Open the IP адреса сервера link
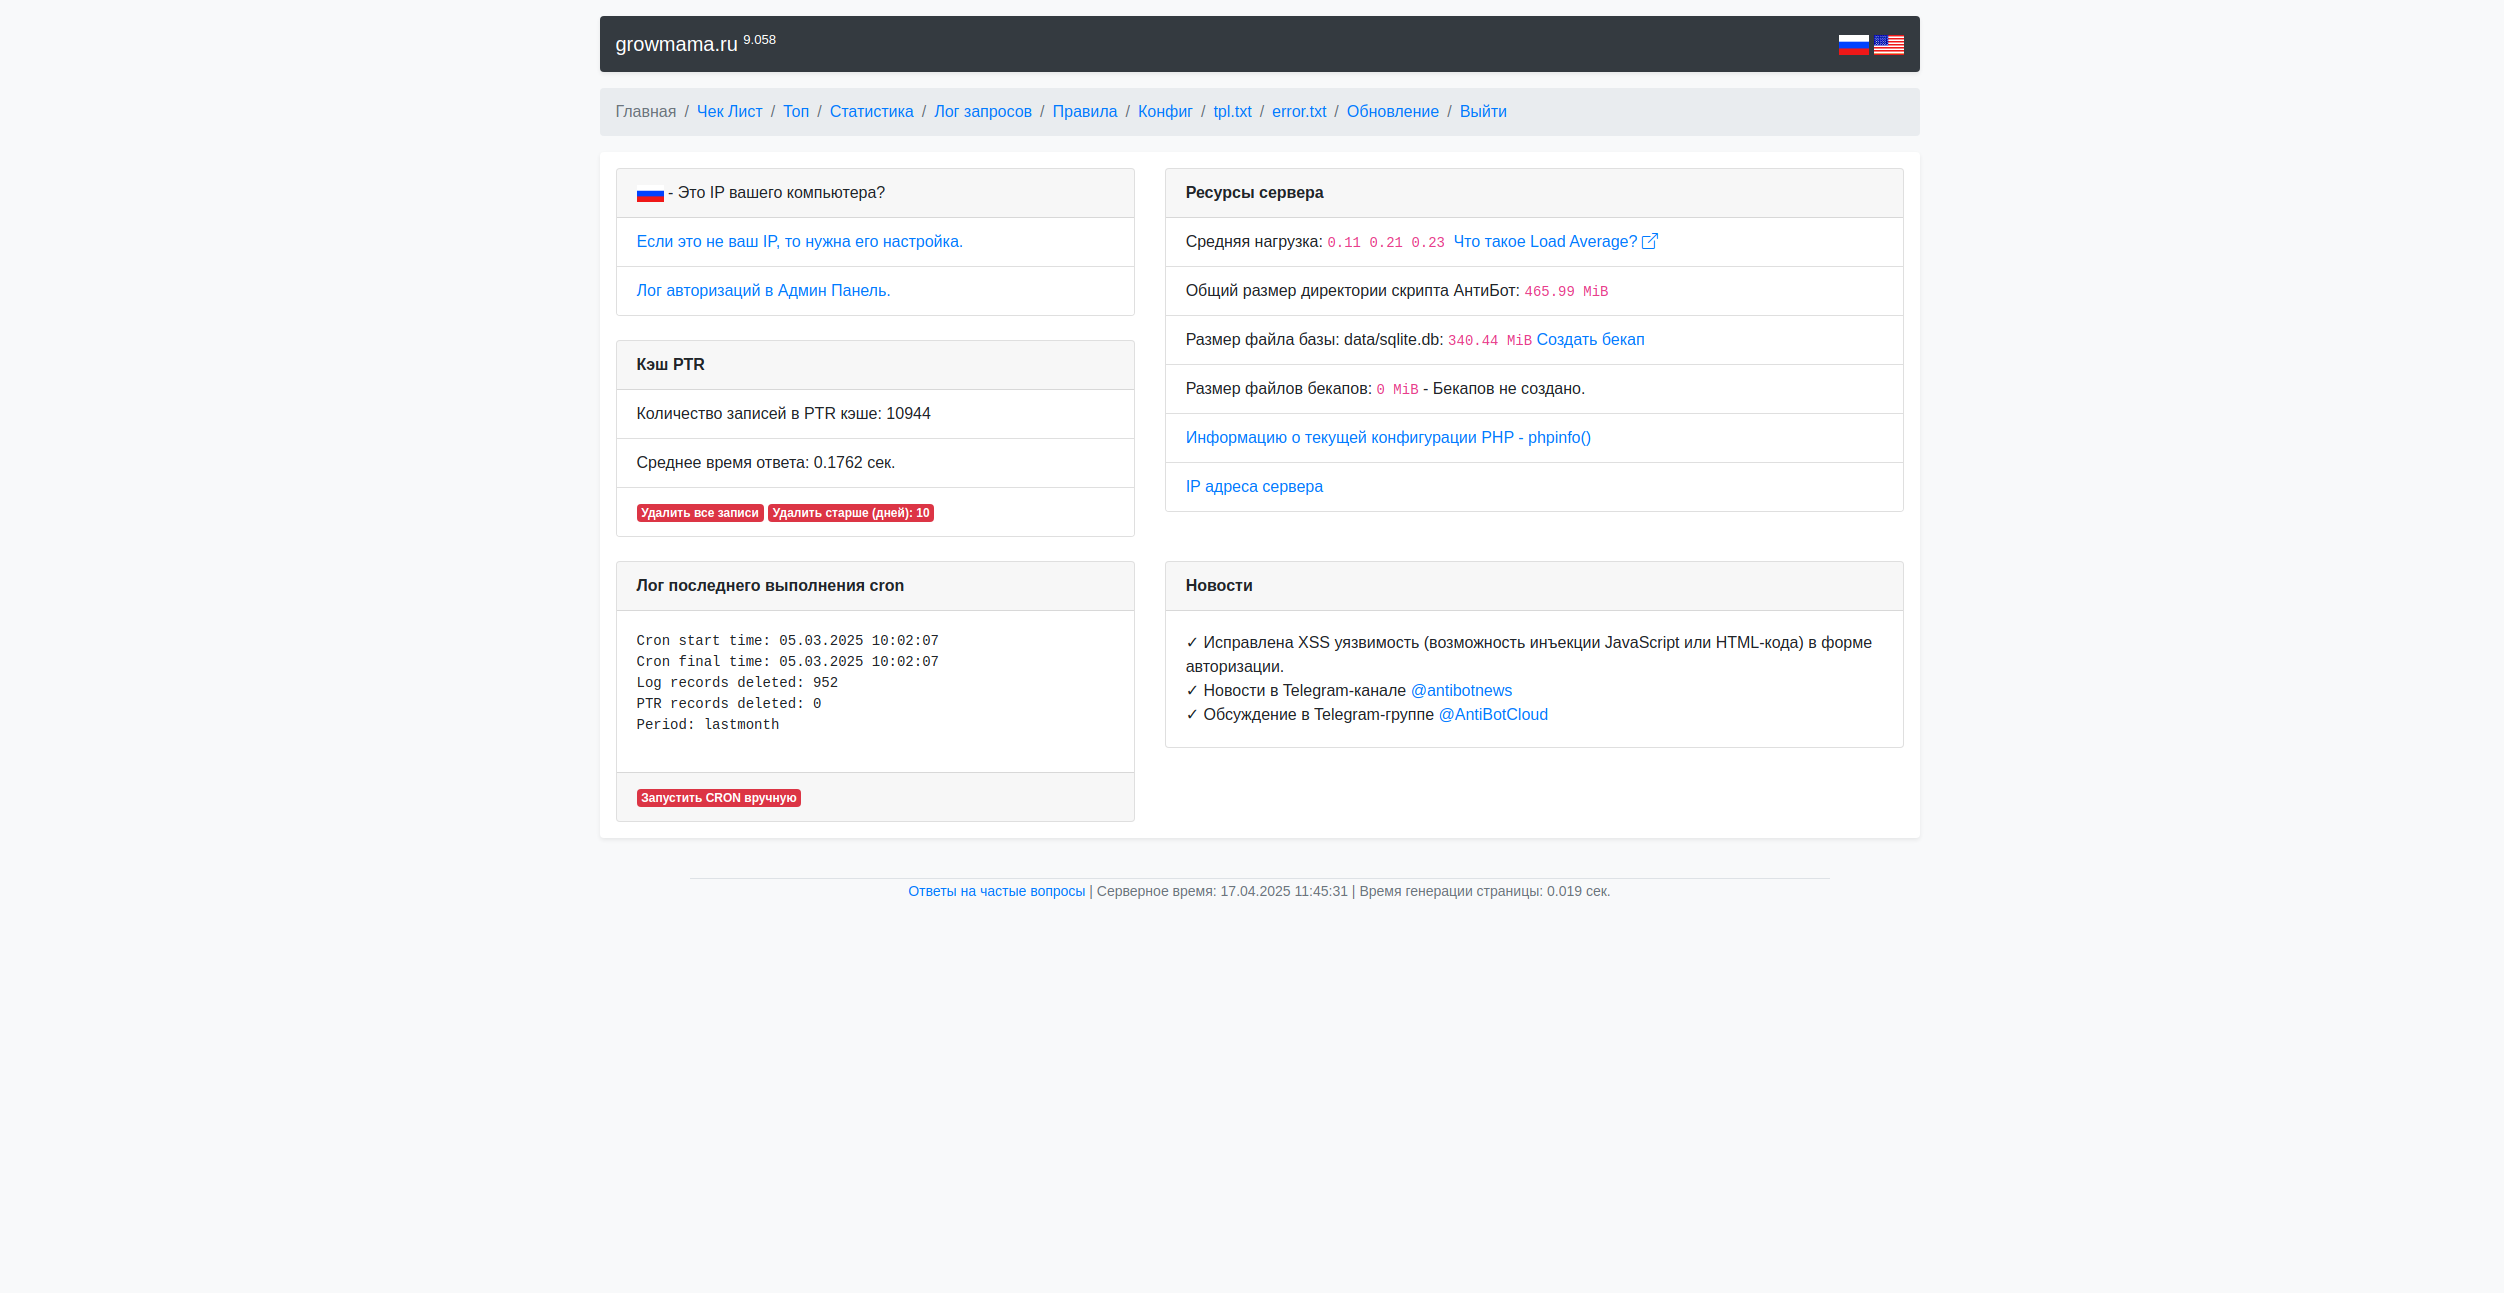The width and height of the screenshot is (2504, 1293). (x=1253, y=487)
